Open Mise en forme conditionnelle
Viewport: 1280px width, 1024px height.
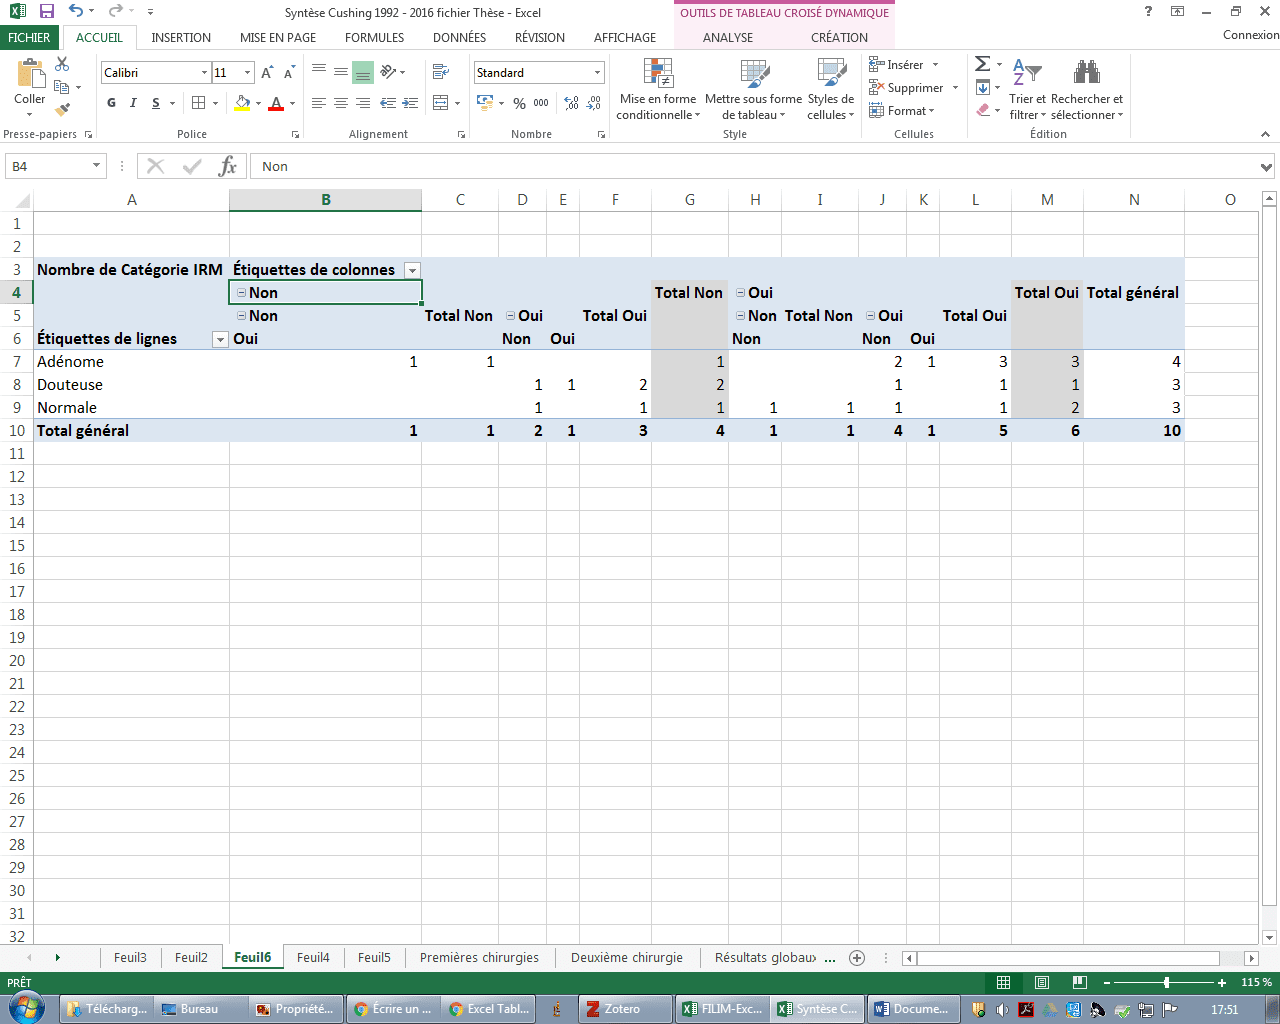(658, 90)
